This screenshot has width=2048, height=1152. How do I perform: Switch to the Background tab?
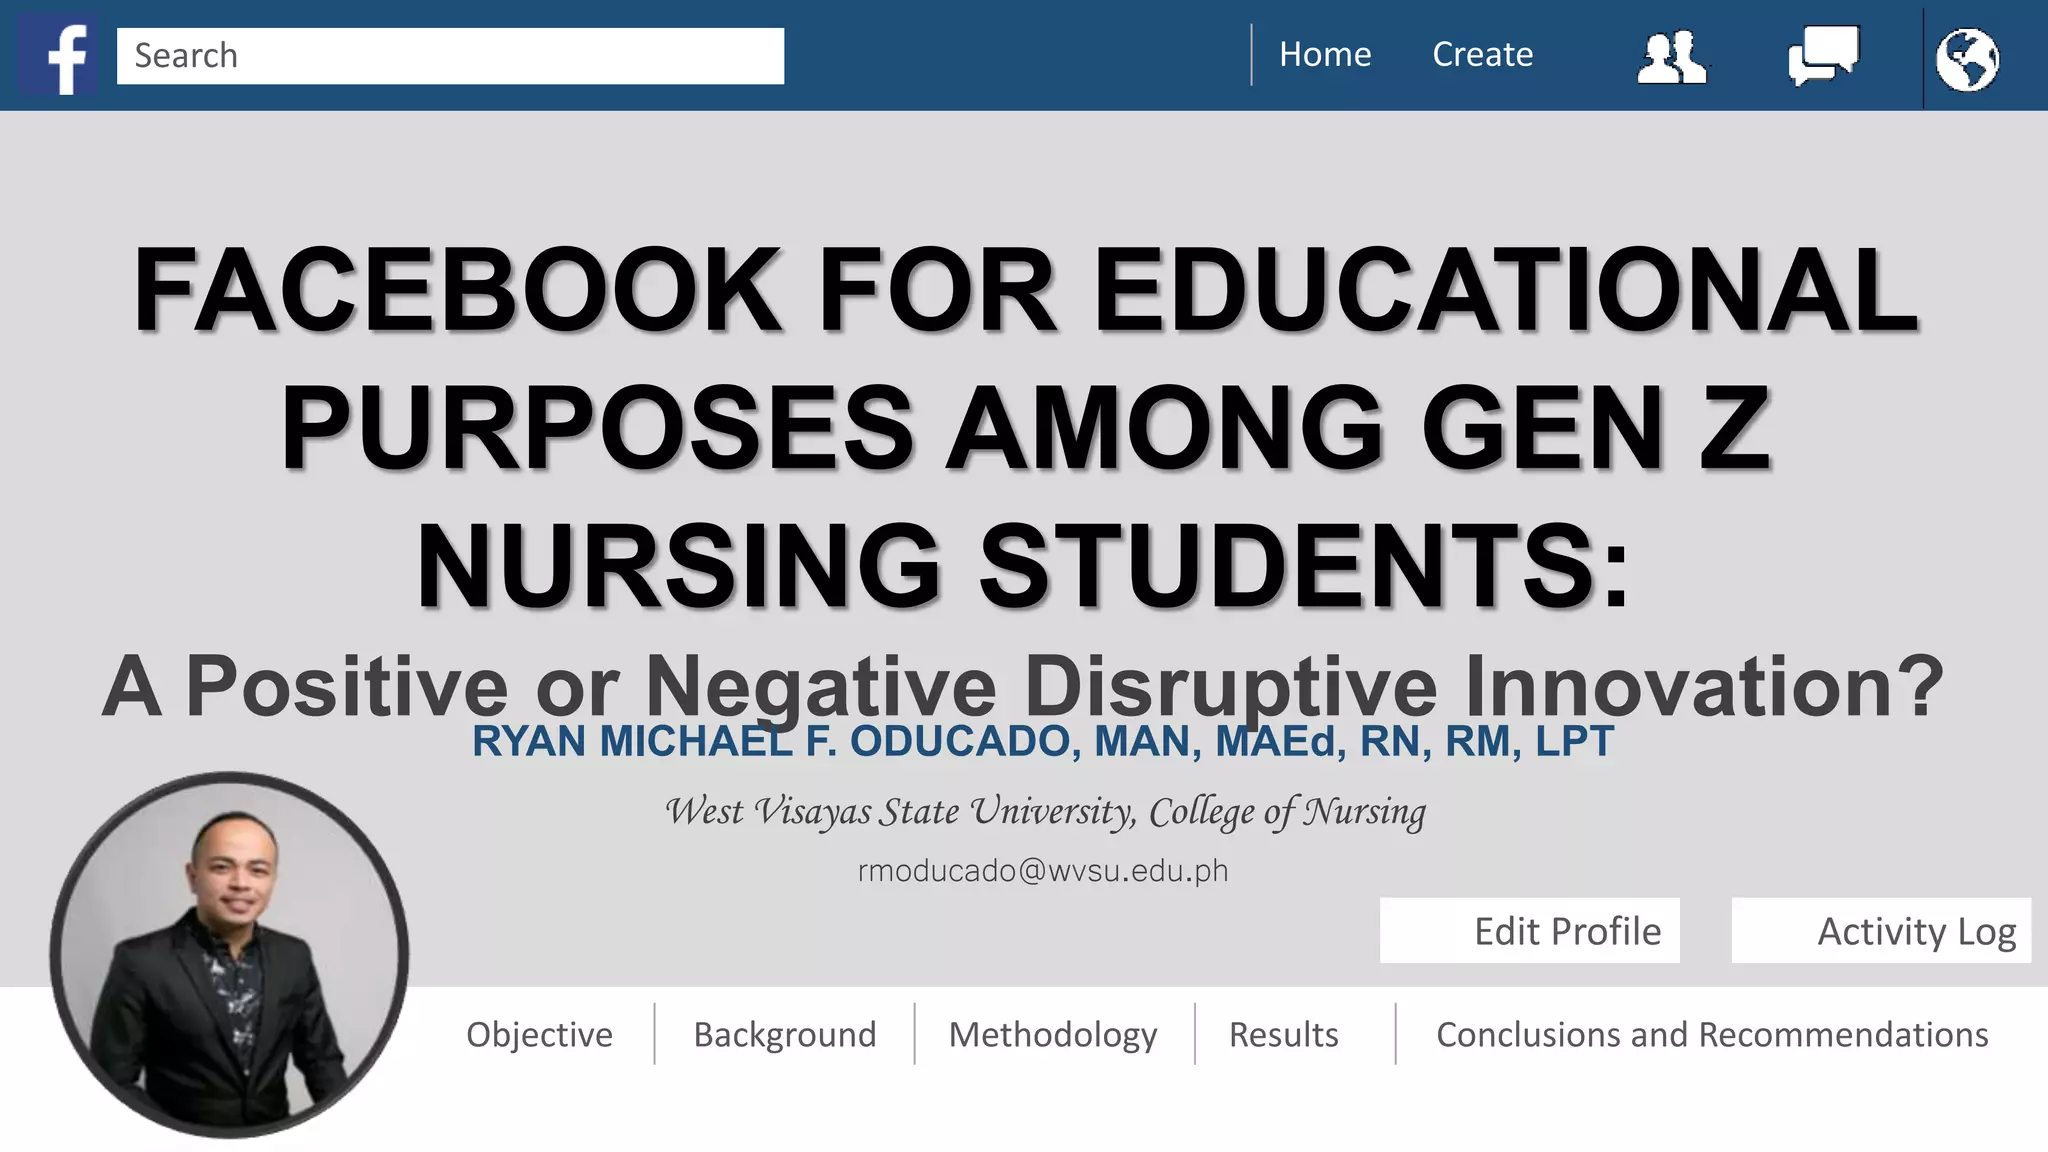pos(785,1034)
